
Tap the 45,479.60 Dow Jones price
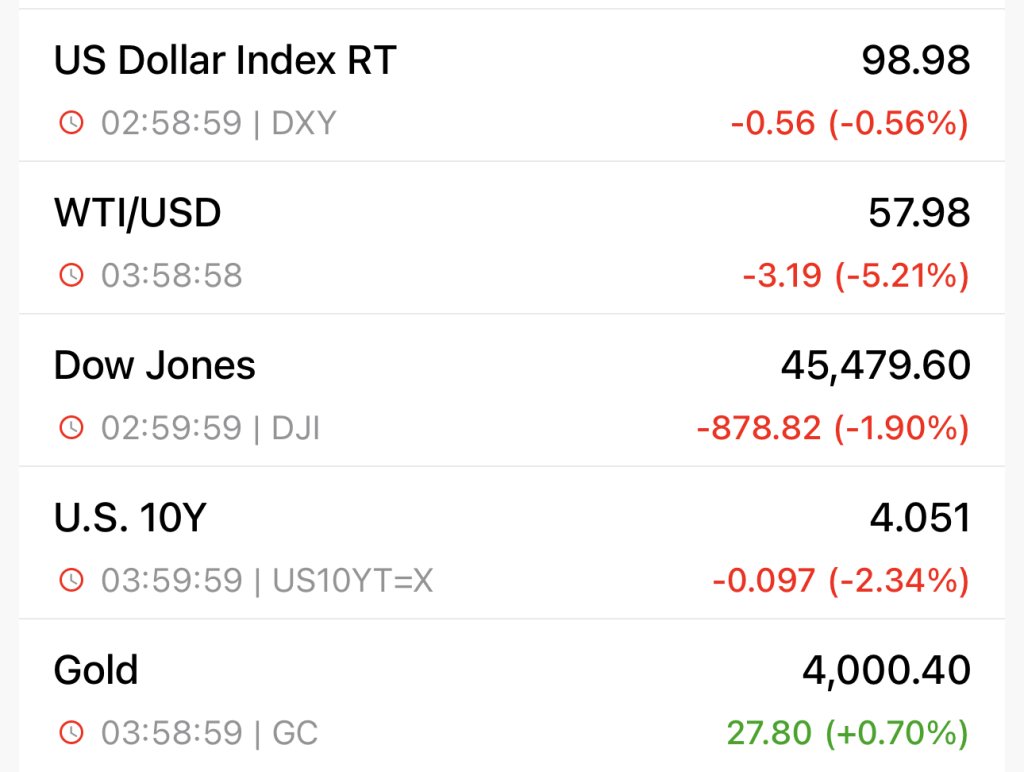(x=875, y=366)
